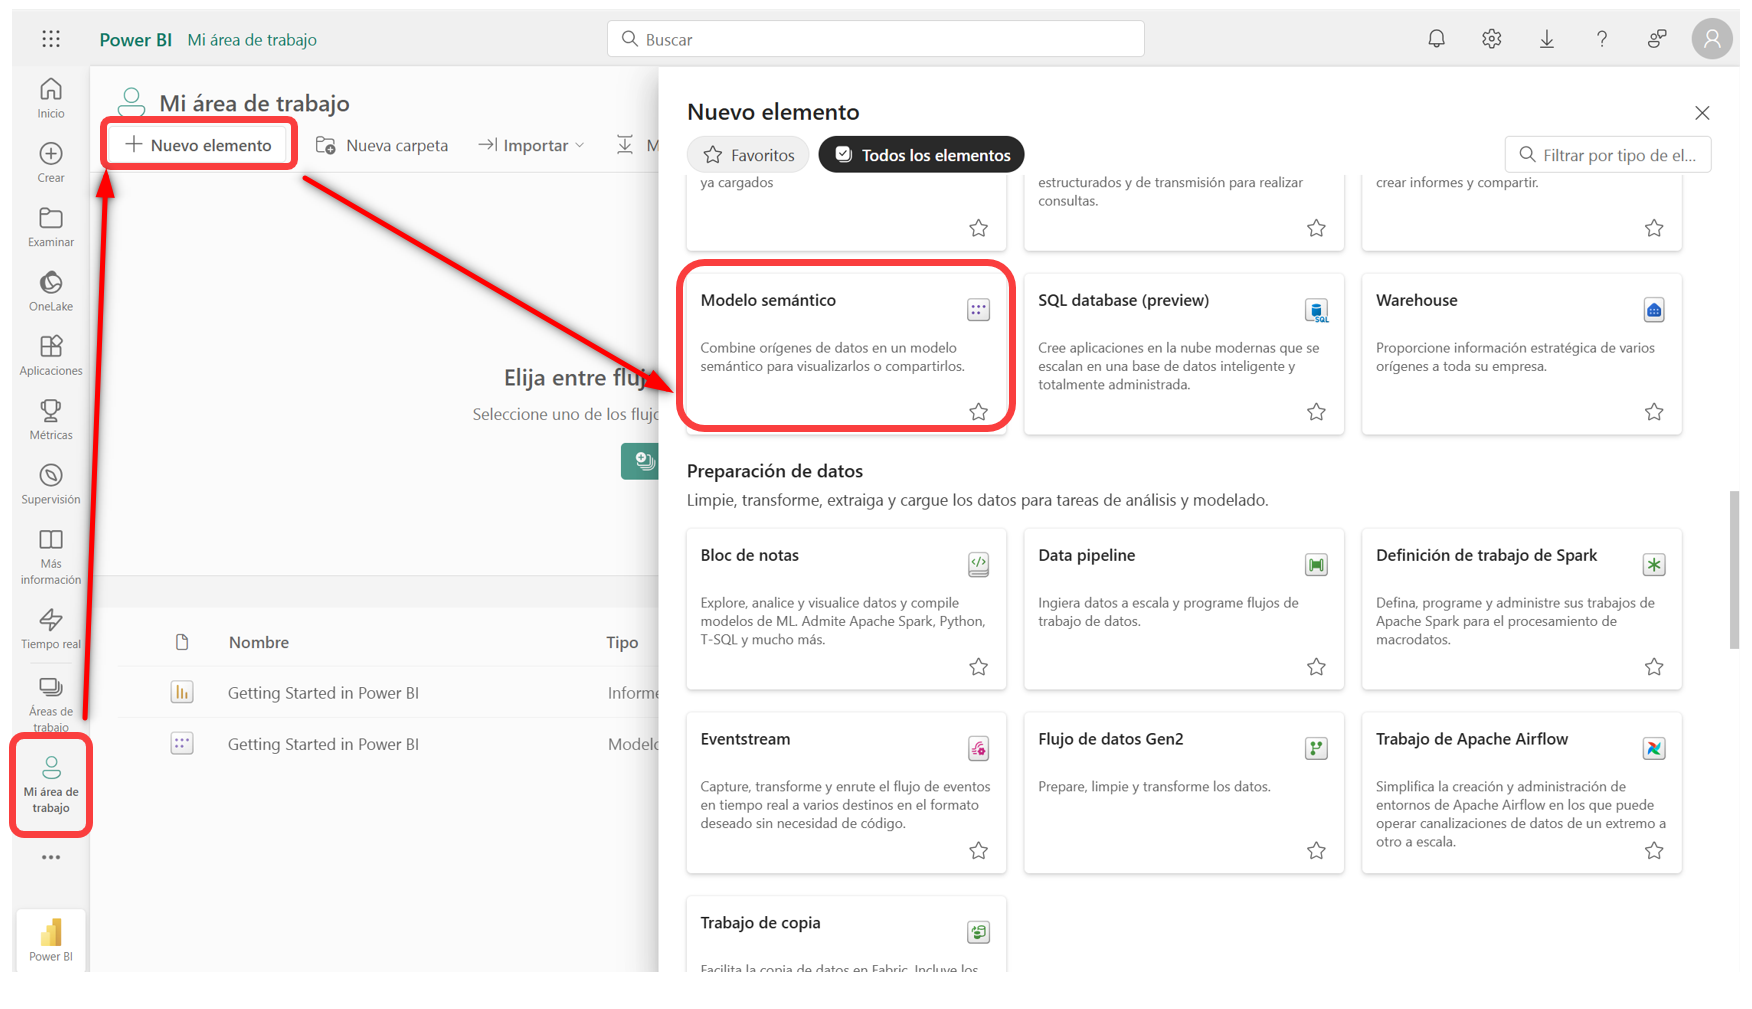Click the Filtrar por tipo de elemento field
Viewport: 1752px width, 1009px height.
[x=1608, y=155]
